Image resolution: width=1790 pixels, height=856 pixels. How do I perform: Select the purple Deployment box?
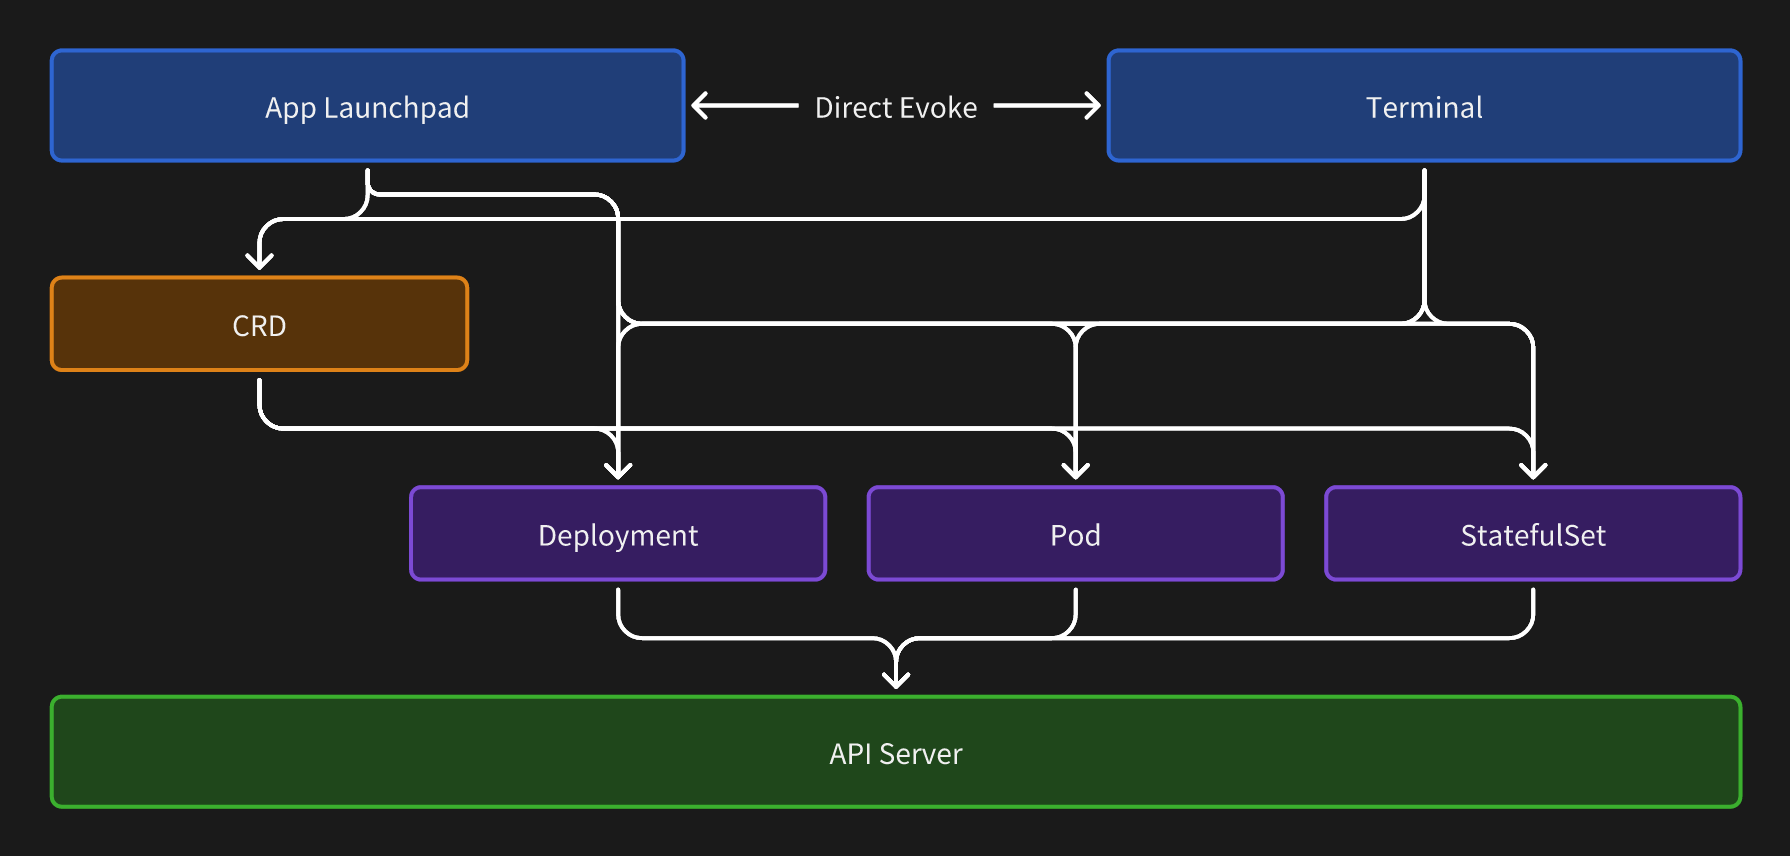tap(618, 534)
